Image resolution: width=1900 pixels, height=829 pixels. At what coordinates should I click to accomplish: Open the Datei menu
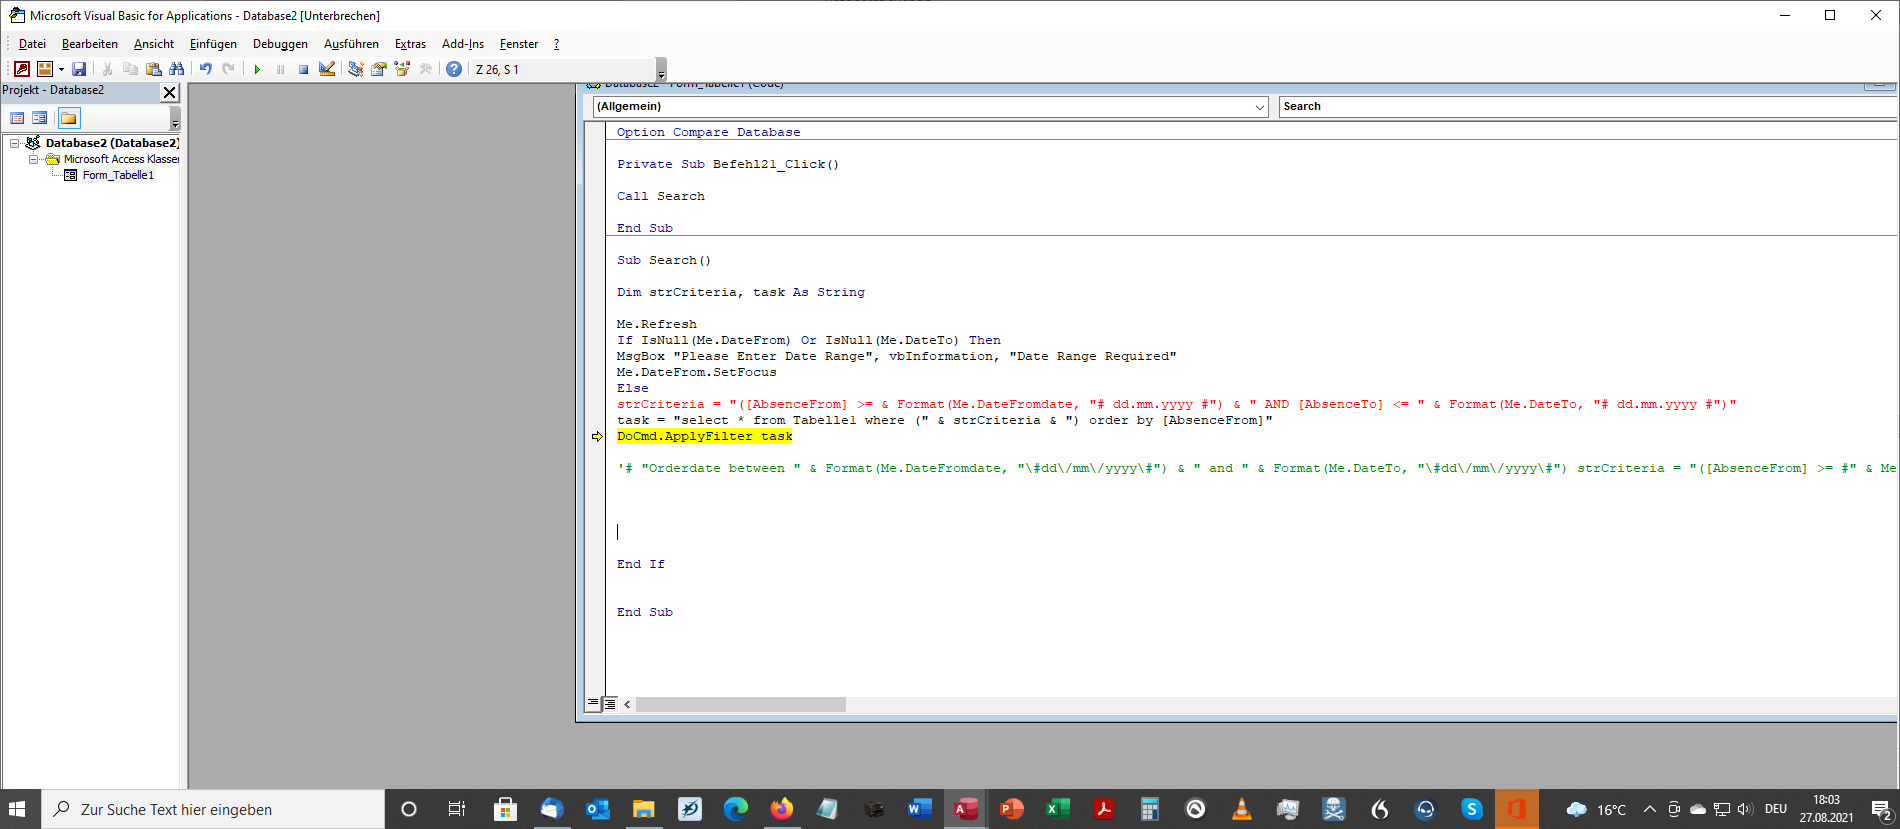pyautogui.click(x=32, y=44)
